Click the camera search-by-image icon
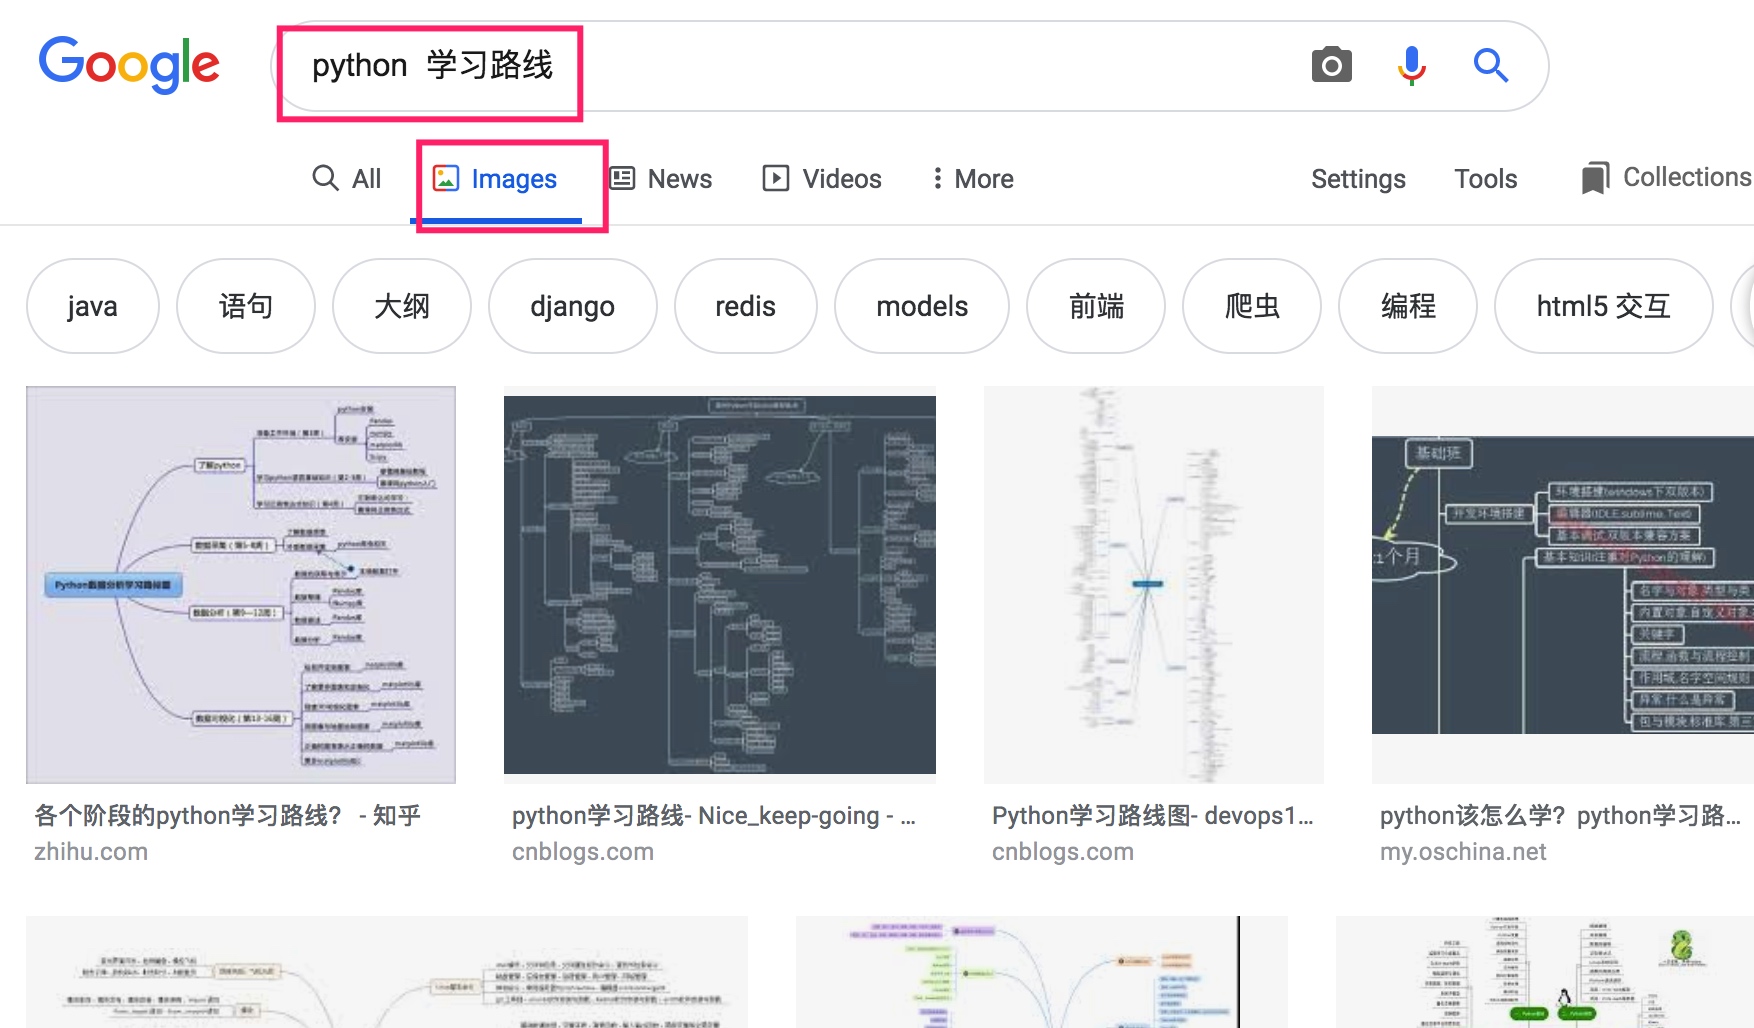Viewport: 1754px width, 1028px height. 1331,66
